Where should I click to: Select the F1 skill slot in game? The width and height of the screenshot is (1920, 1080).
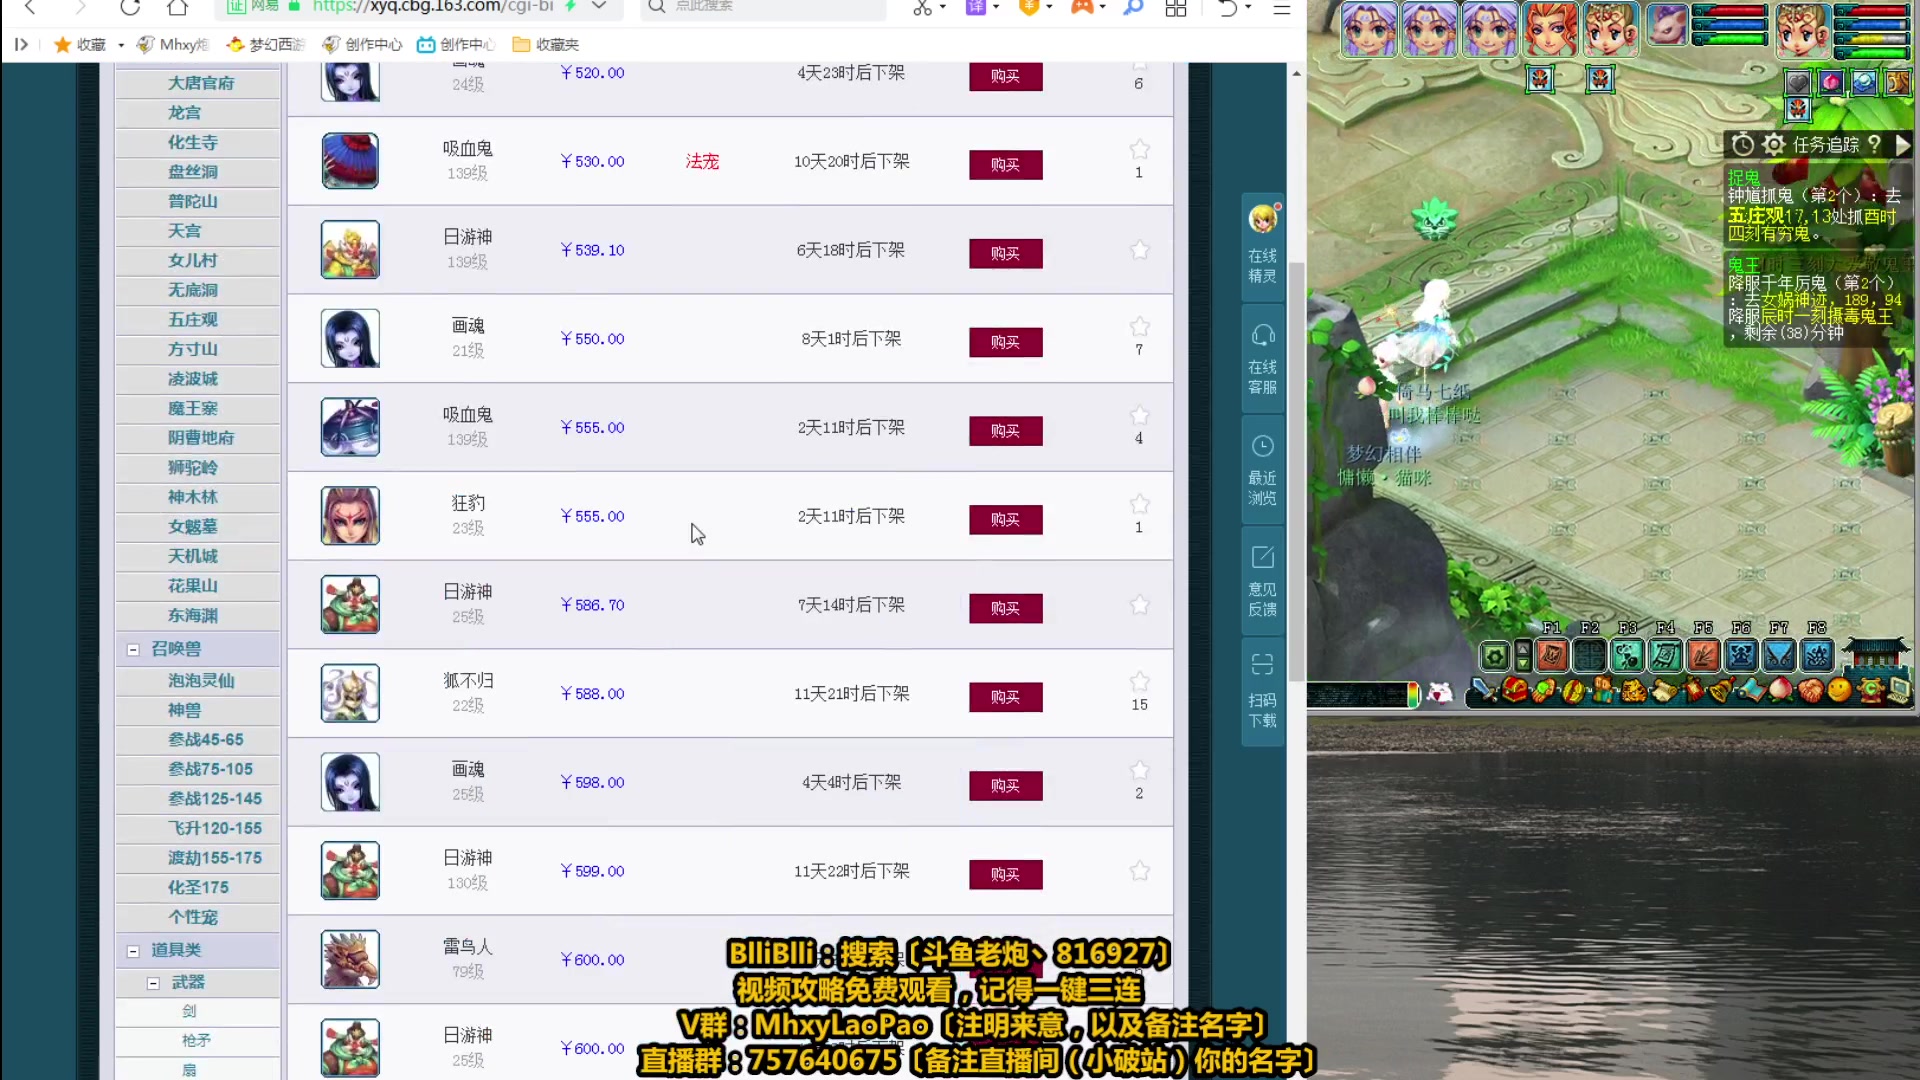1552,655
